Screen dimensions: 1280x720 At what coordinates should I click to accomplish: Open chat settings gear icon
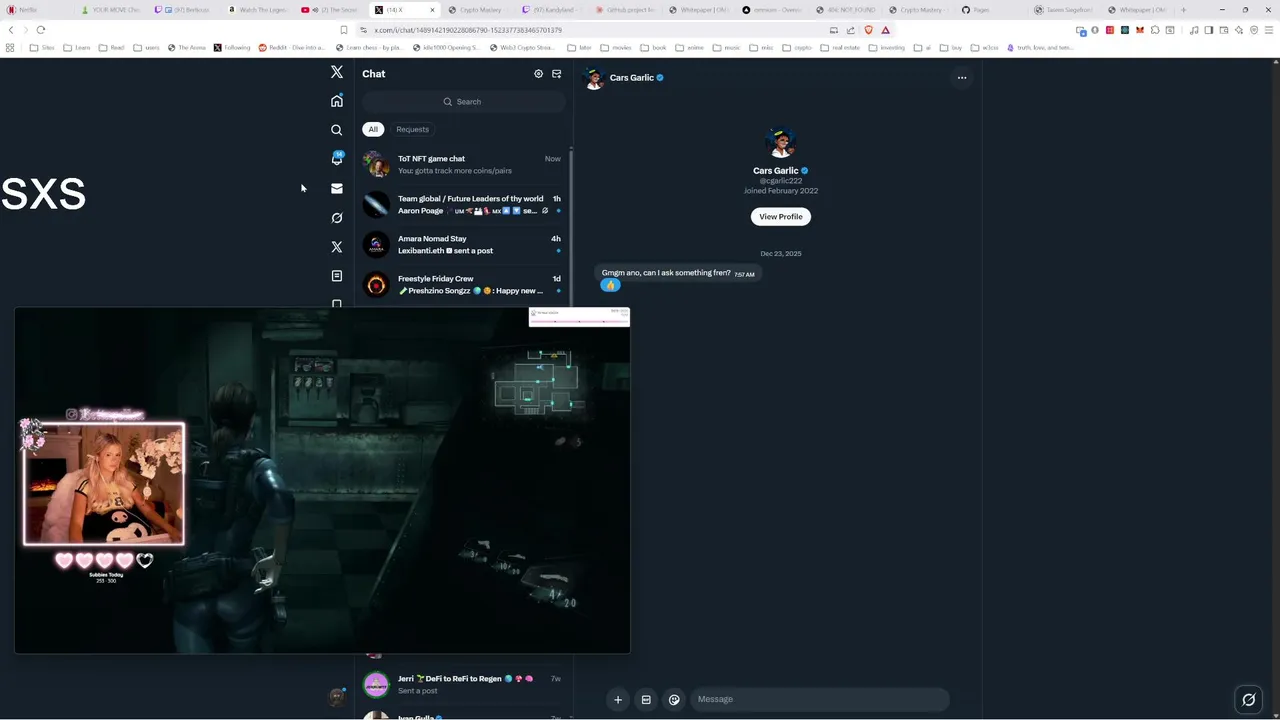pos(538,74)
